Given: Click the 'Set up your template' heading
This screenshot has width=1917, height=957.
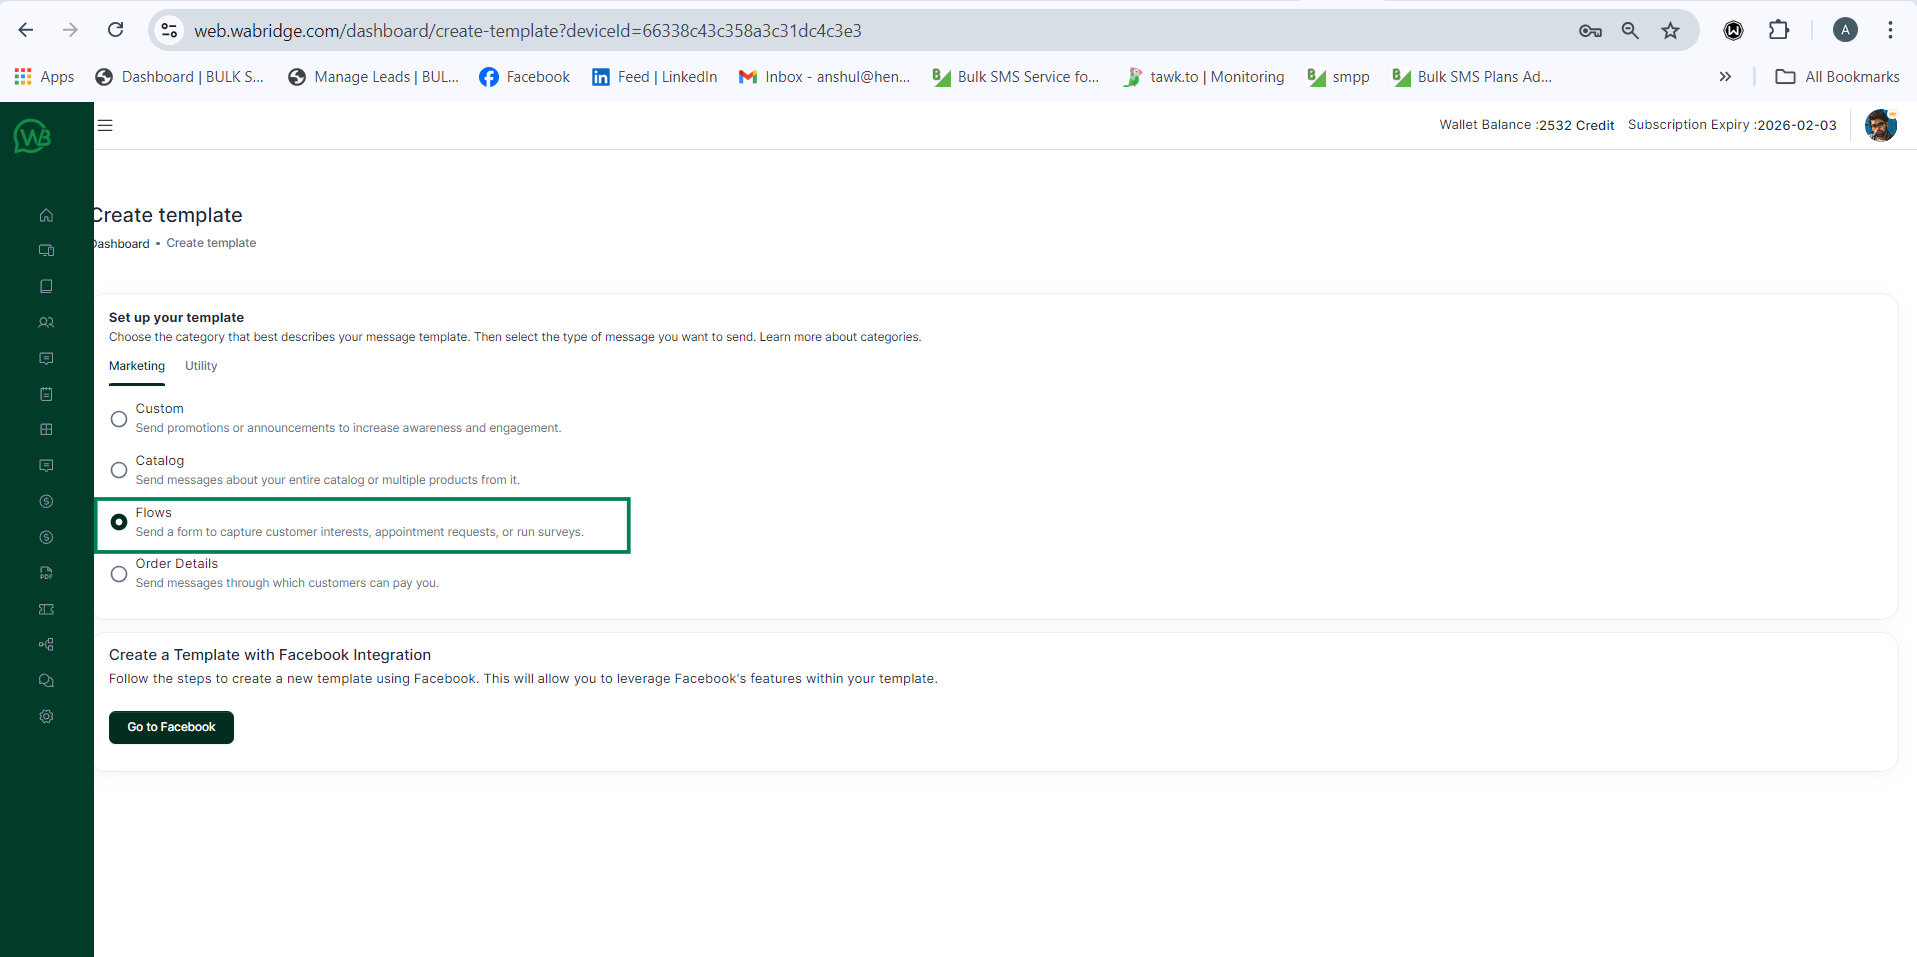Looking at the screenshot, I should click(x=176, y=317).
